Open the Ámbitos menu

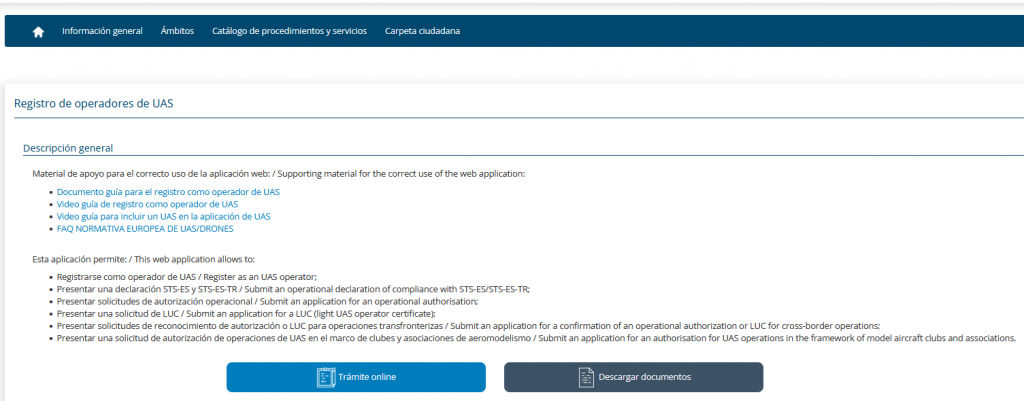click(178, 31)
